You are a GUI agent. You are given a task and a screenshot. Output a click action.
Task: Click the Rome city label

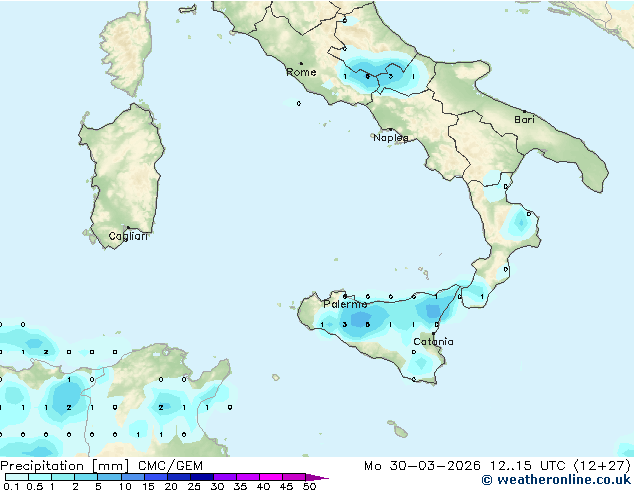[301, 72]
